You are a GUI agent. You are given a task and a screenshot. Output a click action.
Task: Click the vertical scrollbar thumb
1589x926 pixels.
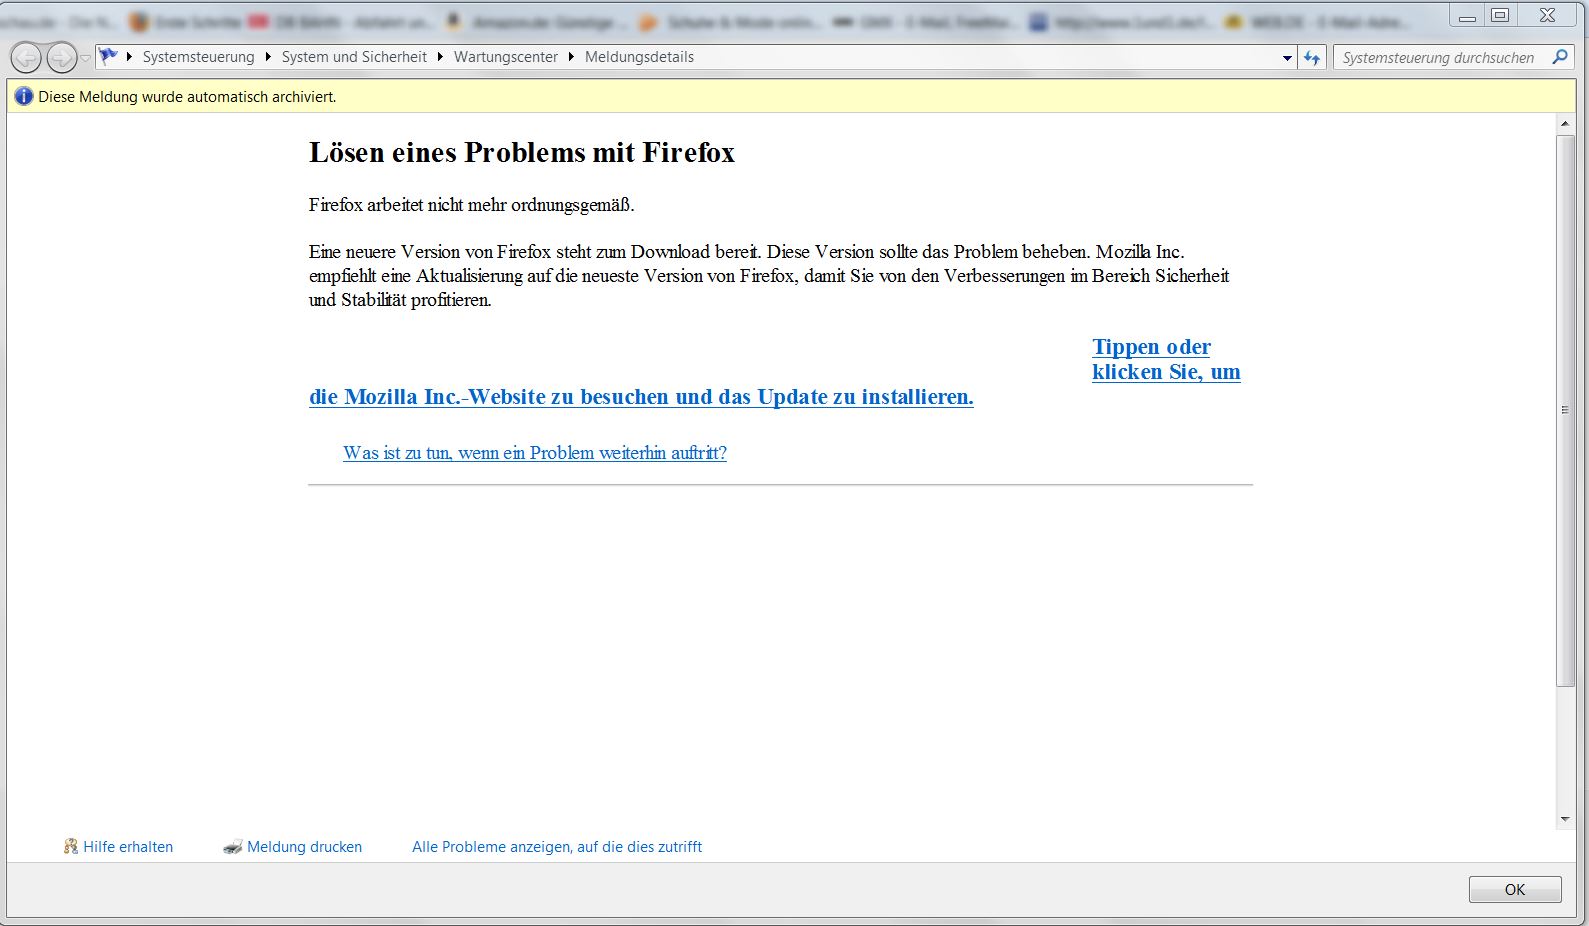pos(1565,410)
